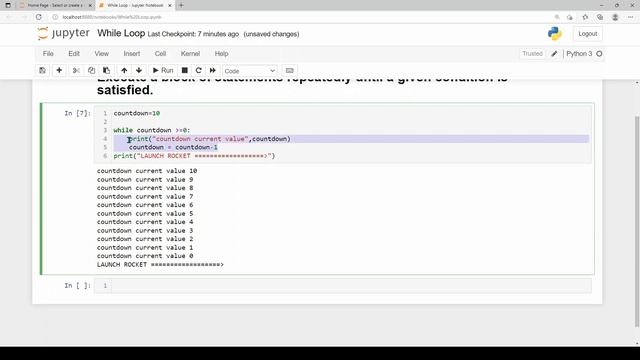Click the Logout button
The image size is (640, 360).
587,34
